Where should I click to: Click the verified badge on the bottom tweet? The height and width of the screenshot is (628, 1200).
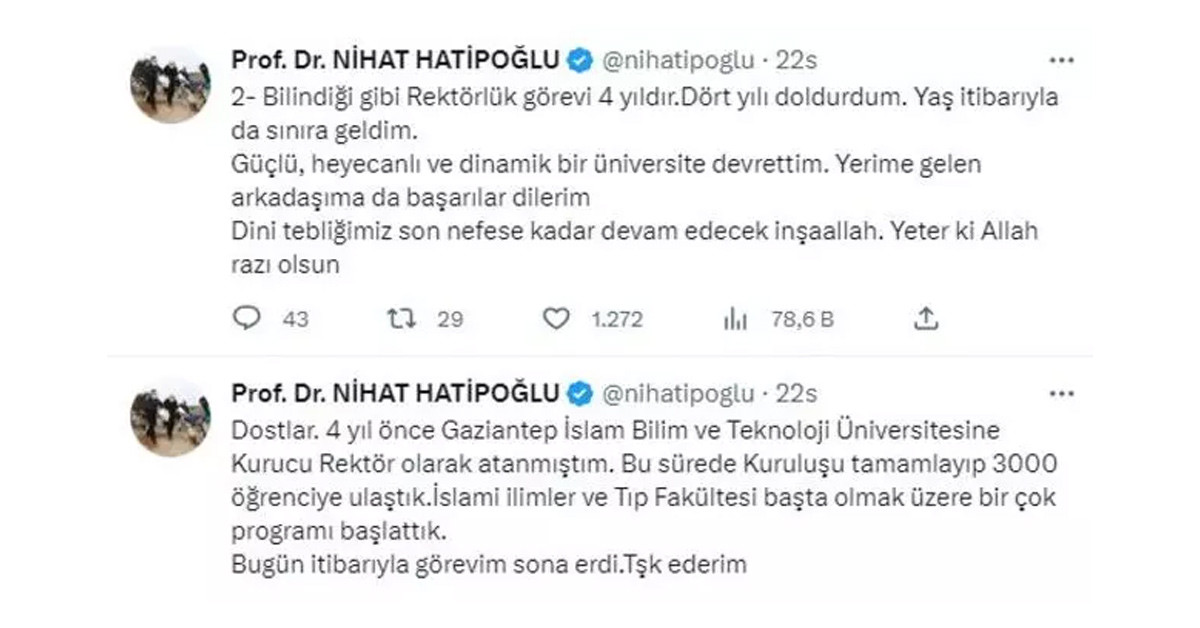click(578, 393)
